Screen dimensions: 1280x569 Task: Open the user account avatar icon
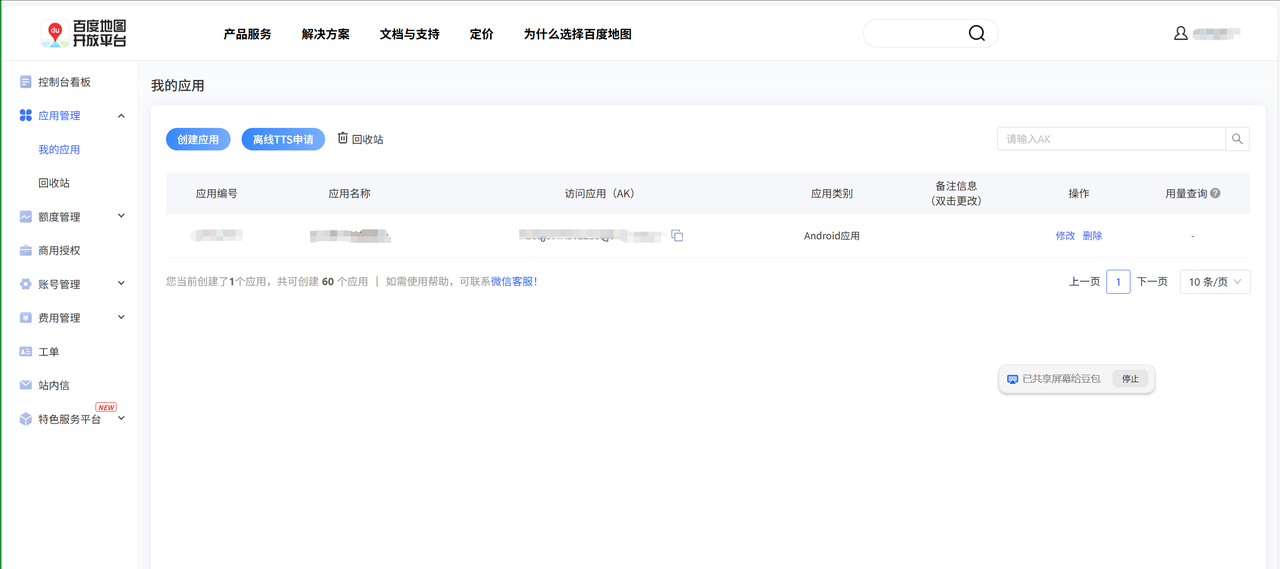click(1181, 33)
